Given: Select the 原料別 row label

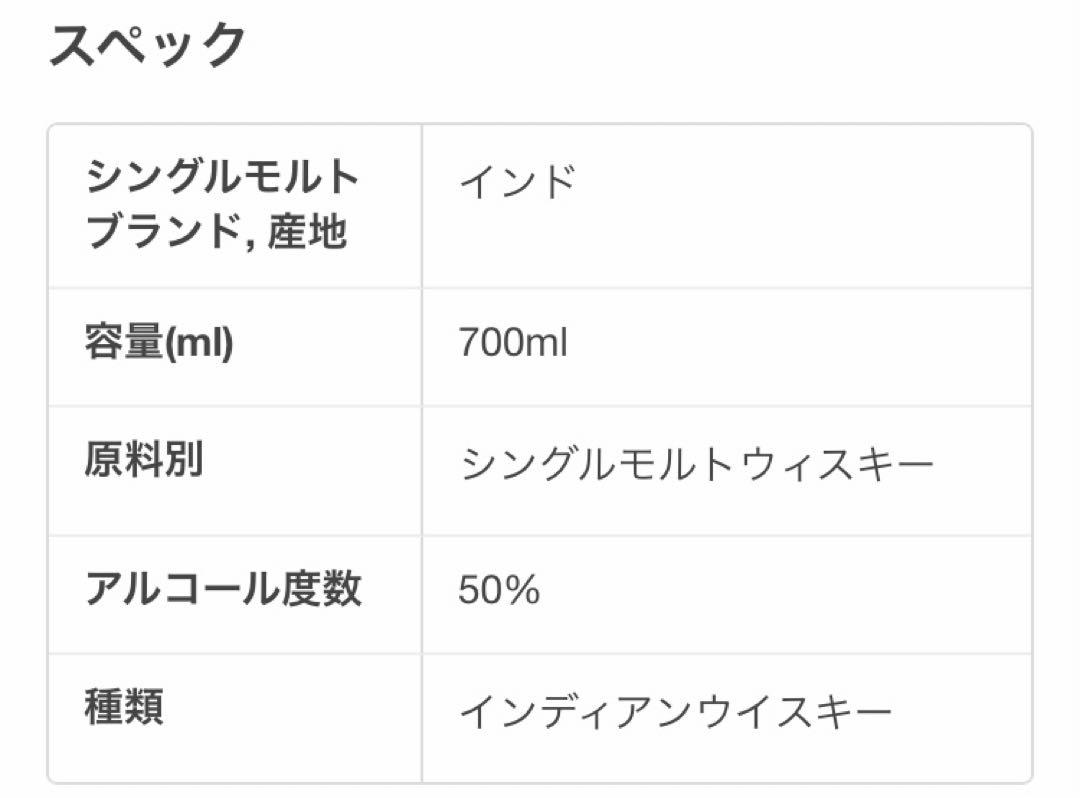Looking at the screenshot, I should click(x=143, y=459).
